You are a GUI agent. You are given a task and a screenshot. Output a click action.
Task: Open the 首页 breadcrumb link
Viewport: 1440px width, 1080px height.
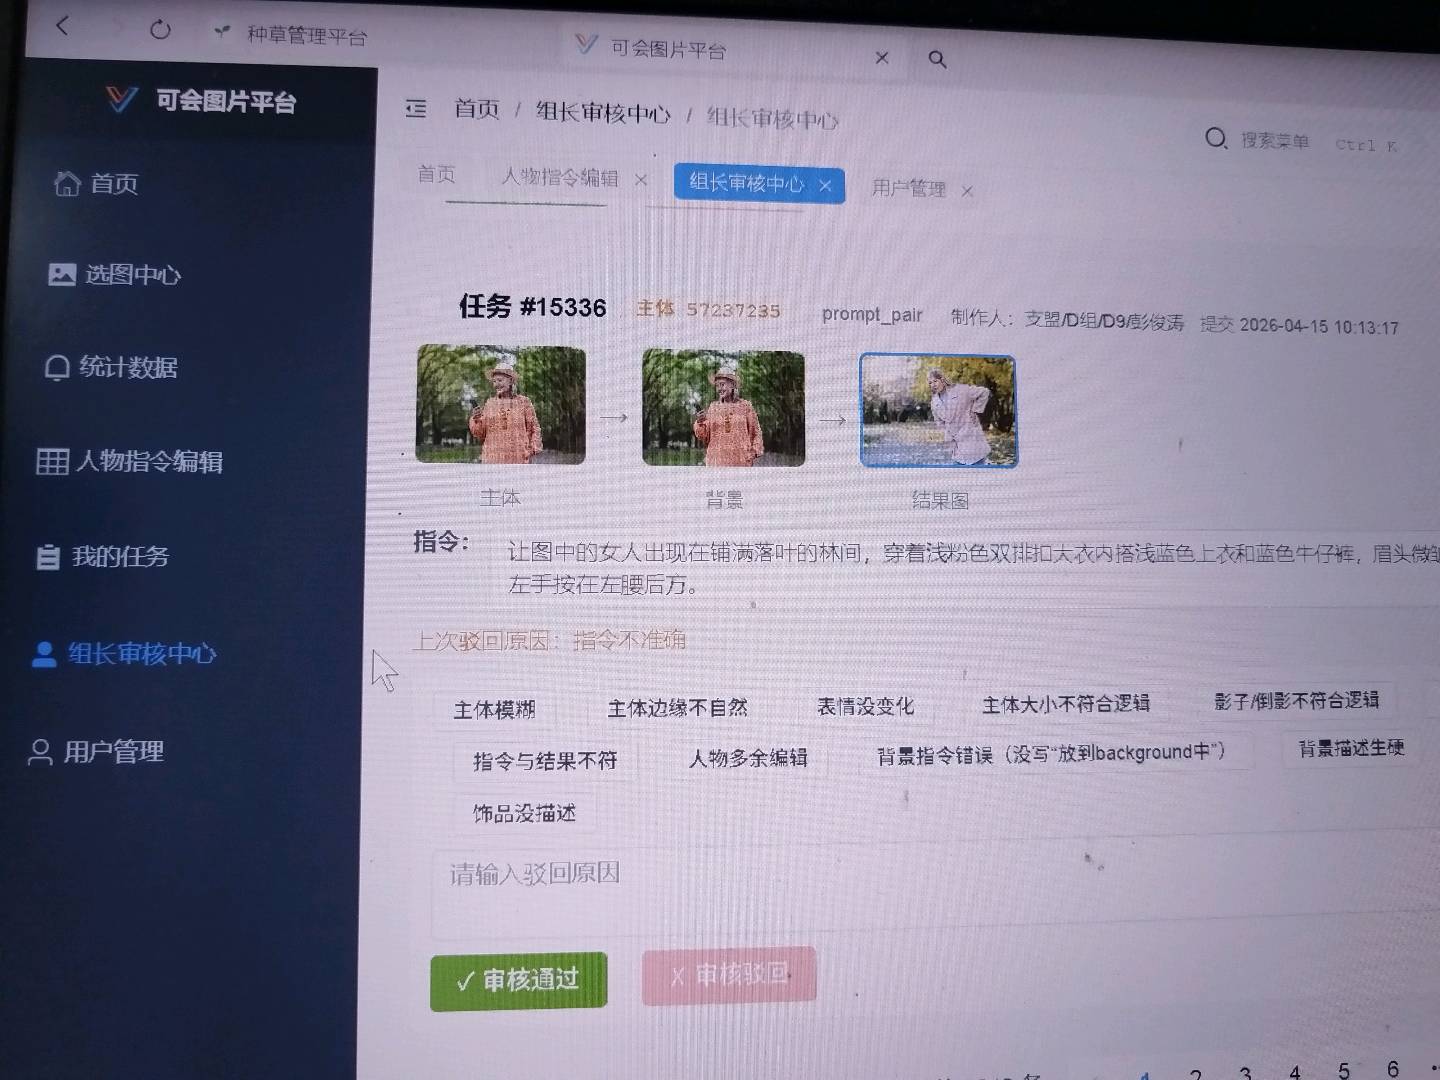[478, 110]
